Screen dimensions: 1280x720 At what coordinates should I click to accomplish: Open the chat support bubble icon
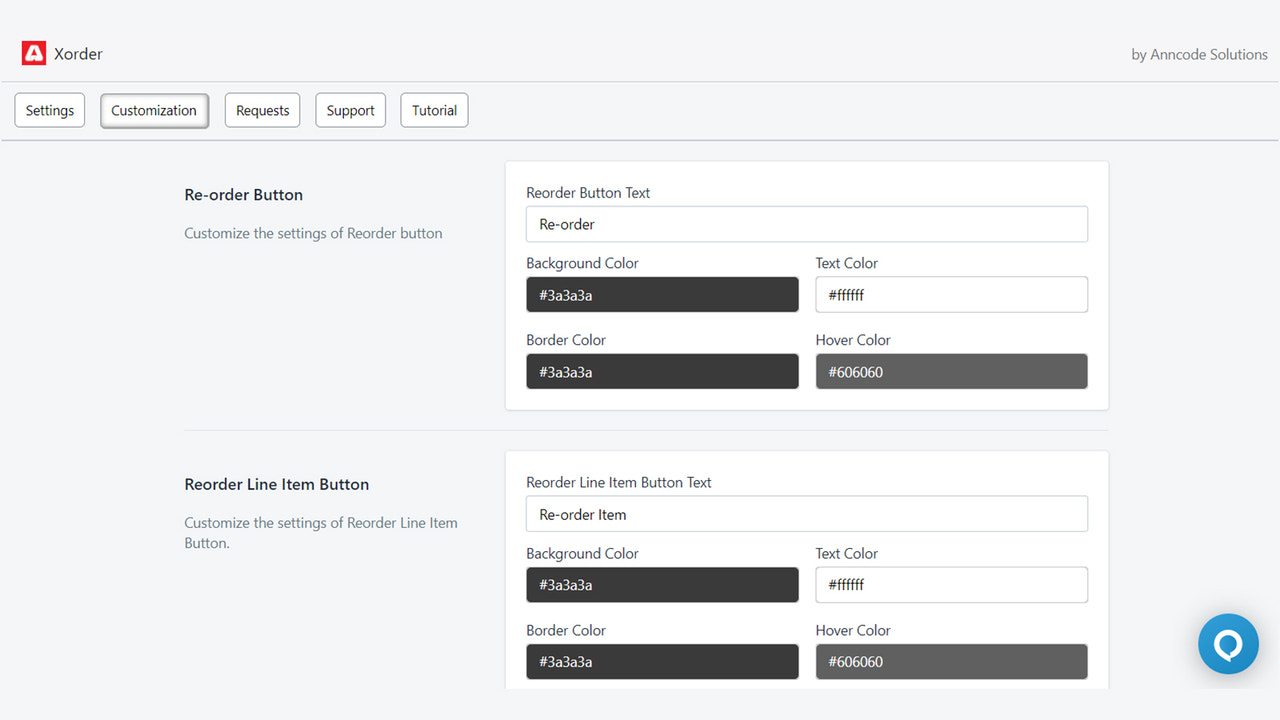pos(1228,643)
